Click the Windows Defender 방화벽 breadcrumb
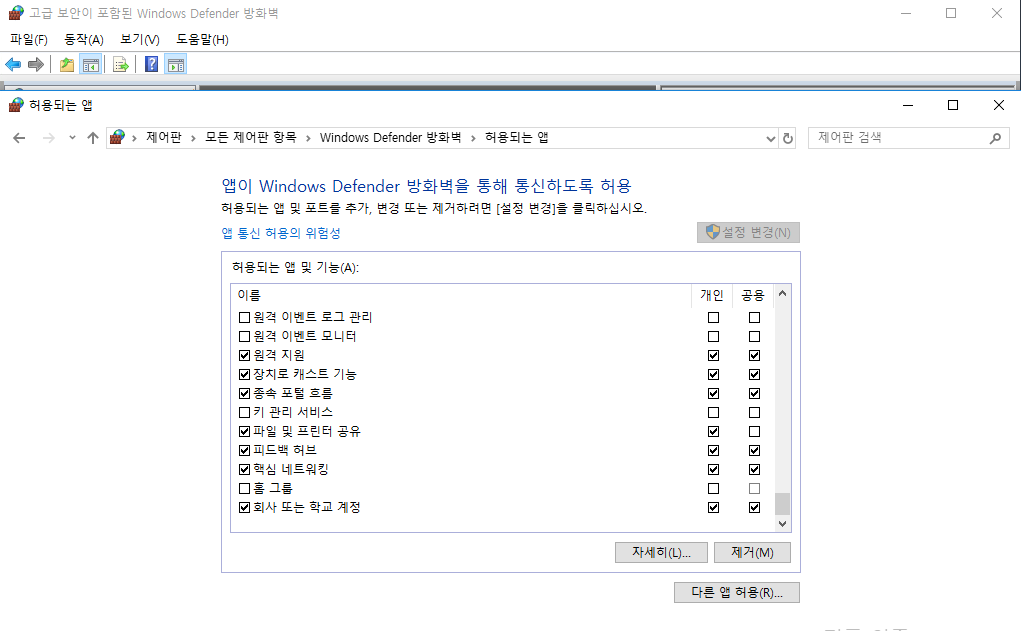This screenshot has height=631, width=1021. tap(390, 137)
